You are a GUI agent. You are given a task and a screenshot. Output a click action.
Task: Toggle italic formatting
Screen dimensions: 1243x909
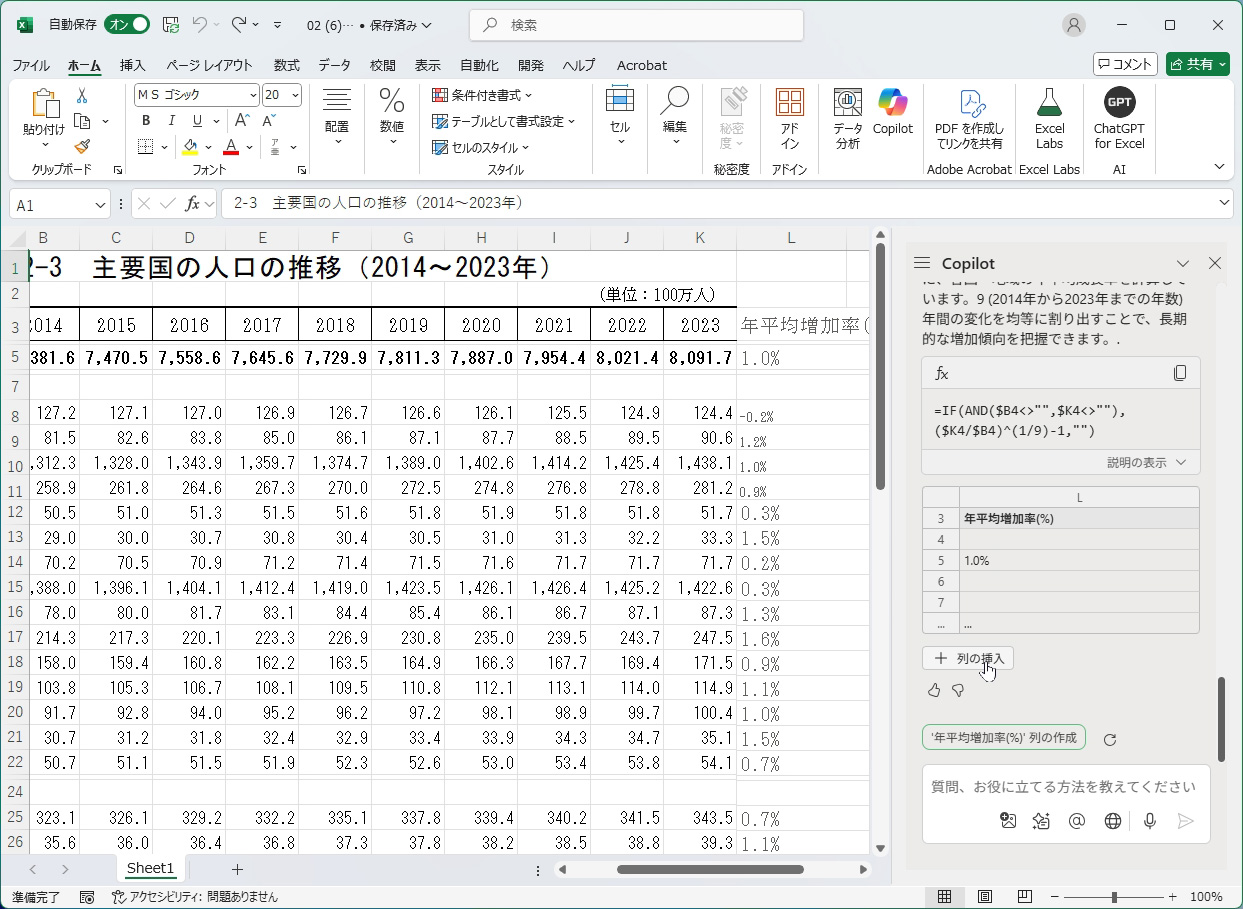[x=172, y=121]
